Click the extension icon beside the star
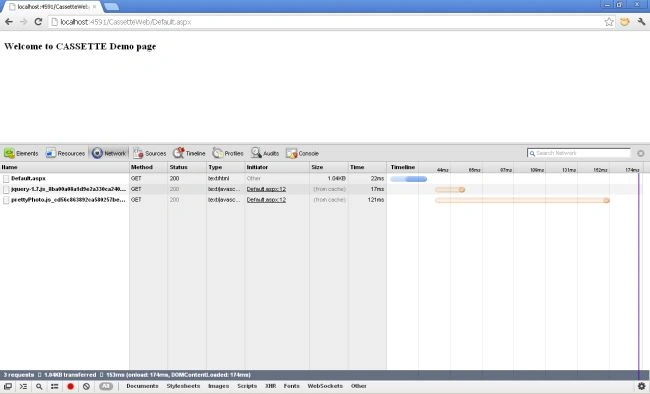Viewport: 650px width, 394px height. coord(625,22)
